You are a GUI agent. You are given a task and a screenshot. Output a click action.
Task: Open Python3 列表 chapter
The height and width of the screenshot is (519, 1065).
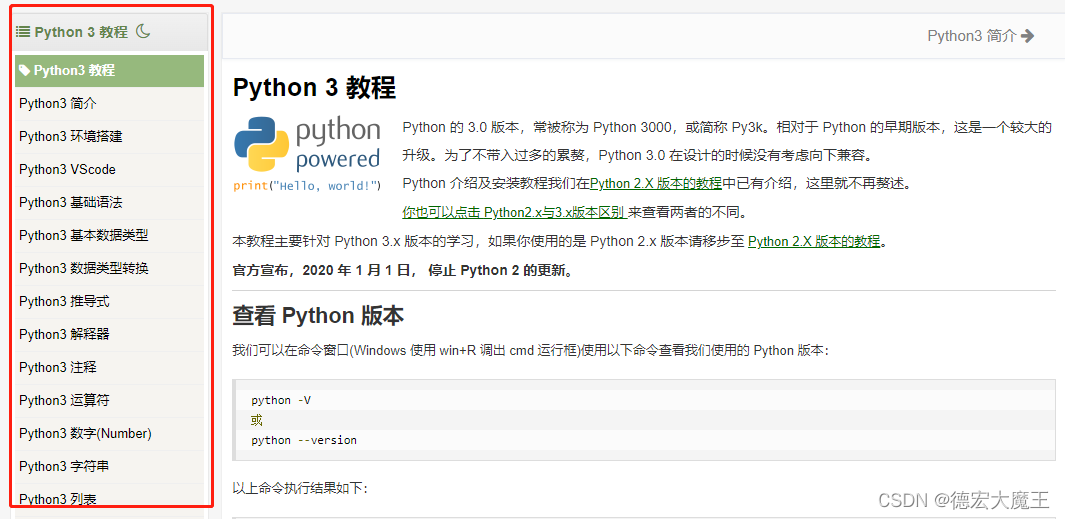tap(109, 499)
